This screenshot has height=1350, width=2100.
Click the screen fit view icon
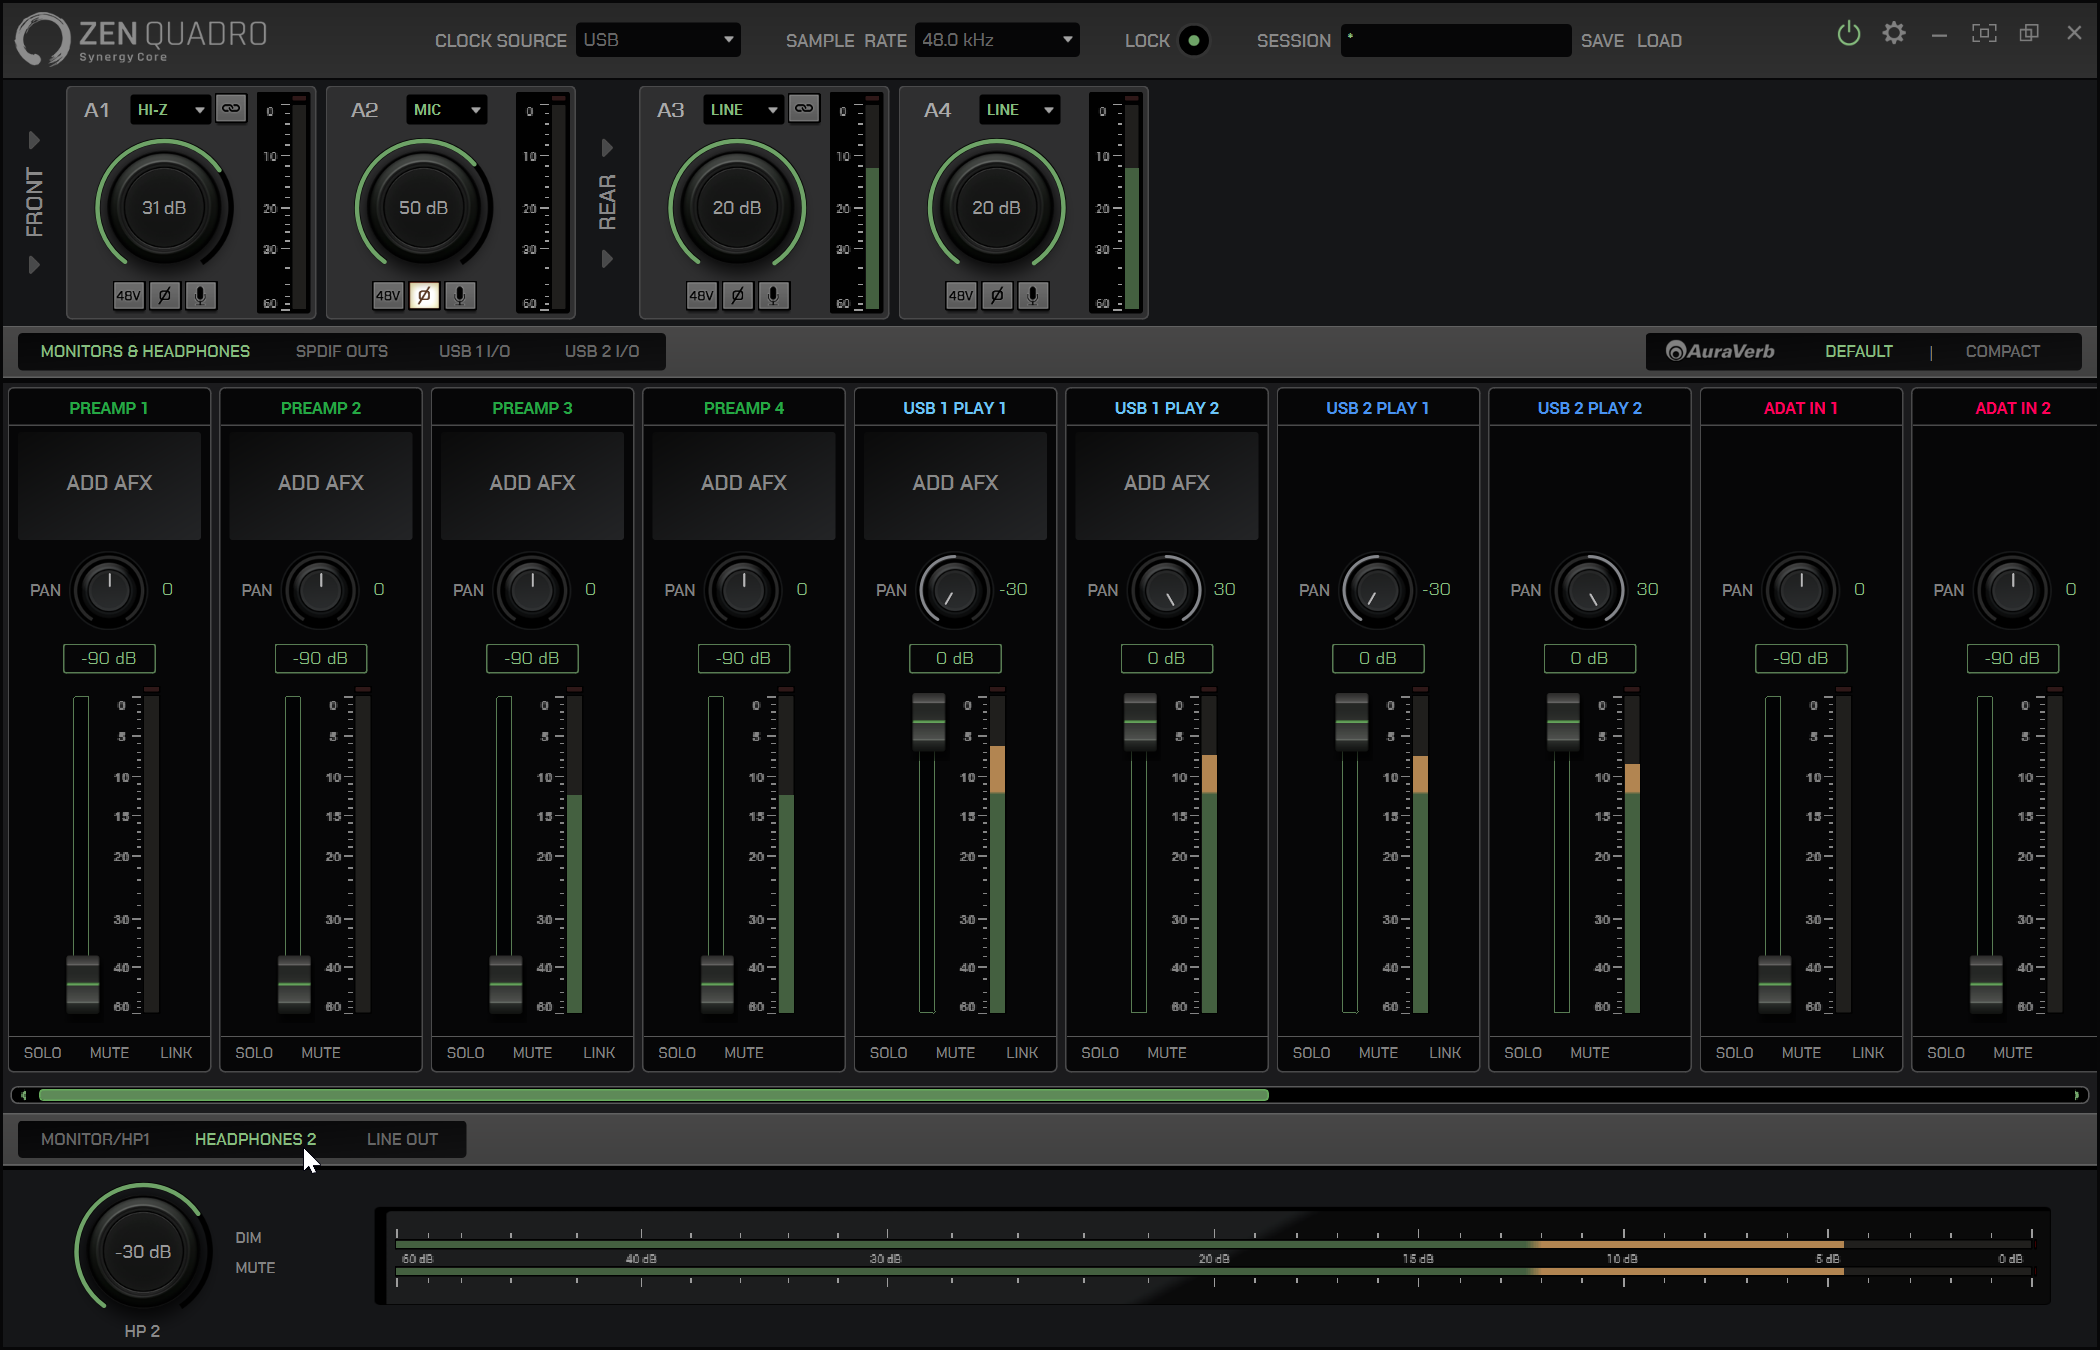pyautogui.click(x=1984, y=33)
